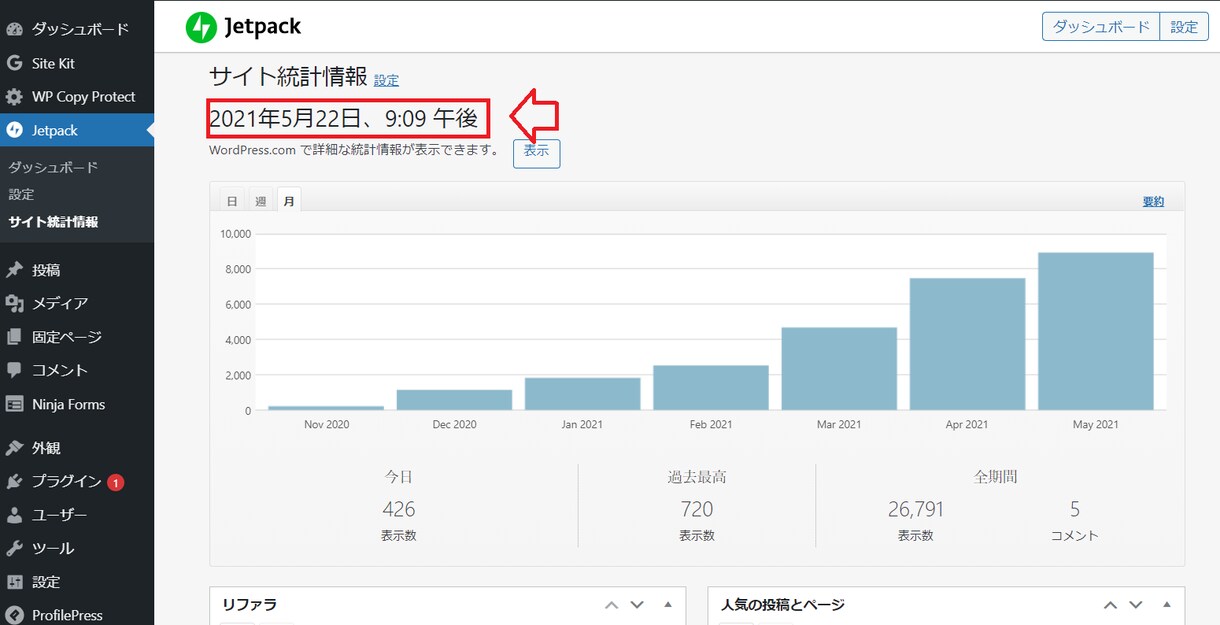
Task: Open the 設定 link beside サイト統計情報
Action: [386, 80]
